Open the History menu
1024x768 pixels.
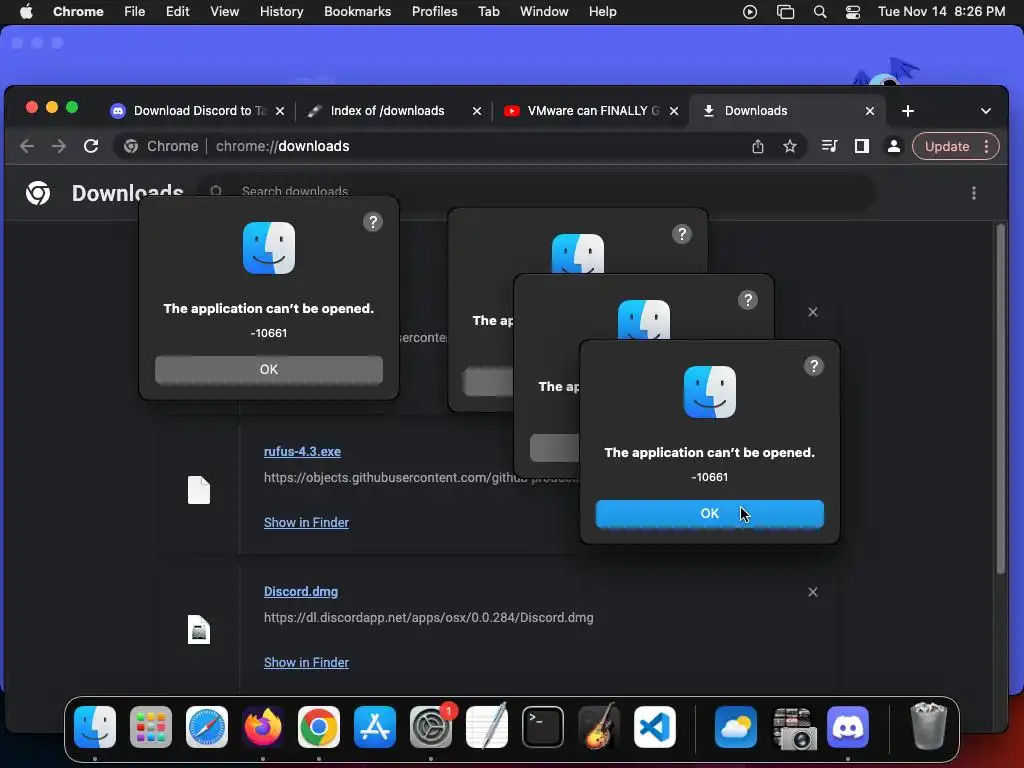pos(281,12)
